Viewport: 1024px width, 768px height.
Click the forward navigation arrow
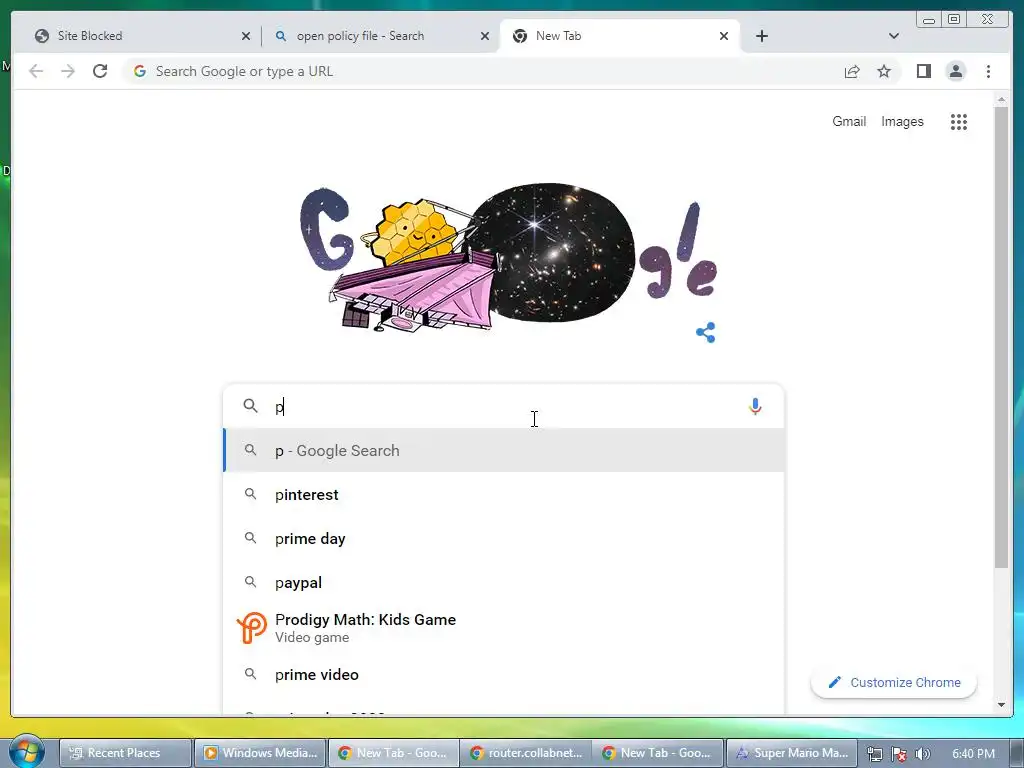click(x=68, y=71)
